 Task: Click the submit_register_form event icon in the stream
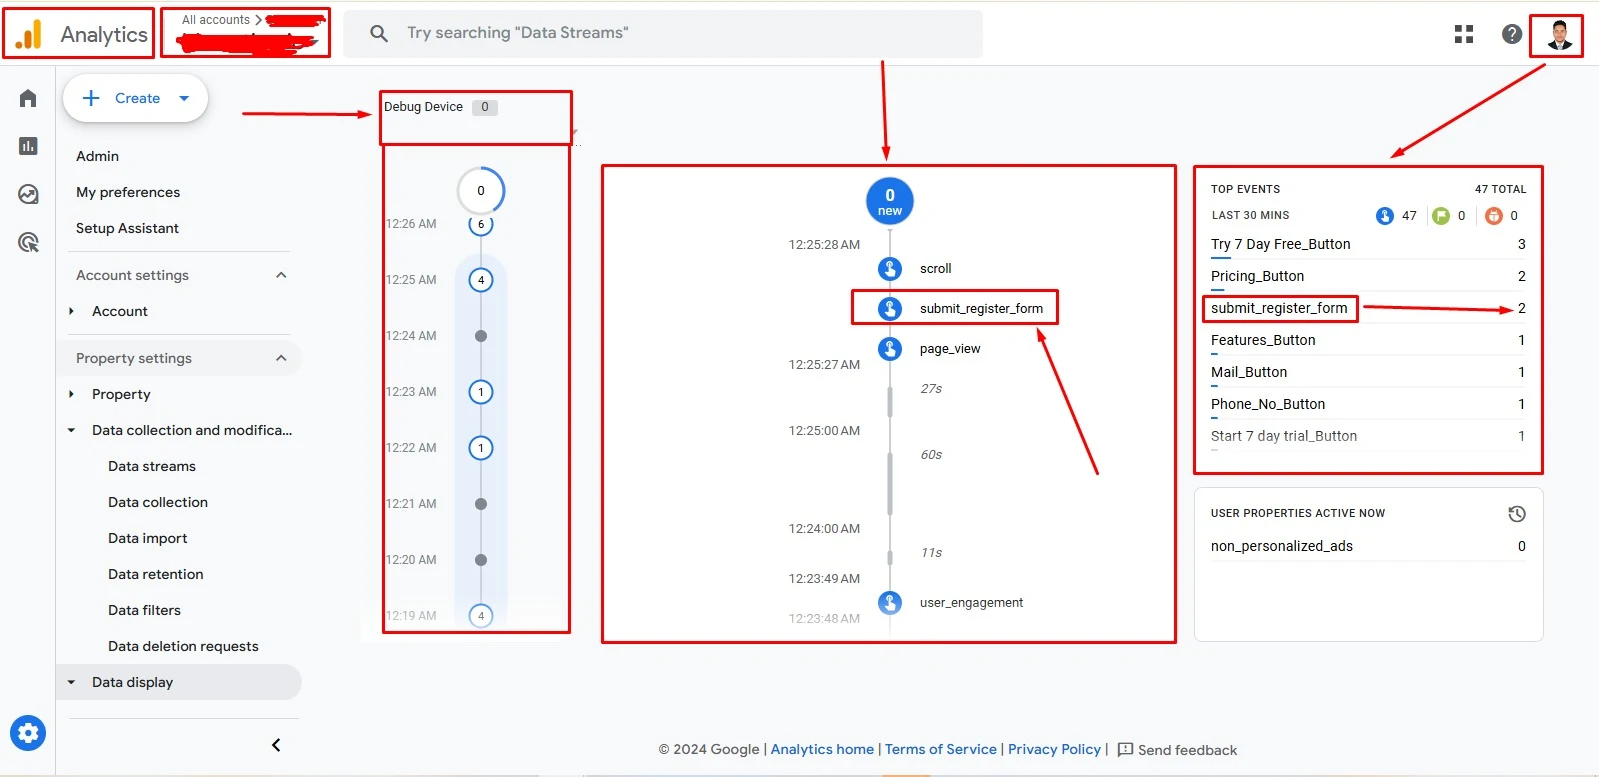(890, 309)
